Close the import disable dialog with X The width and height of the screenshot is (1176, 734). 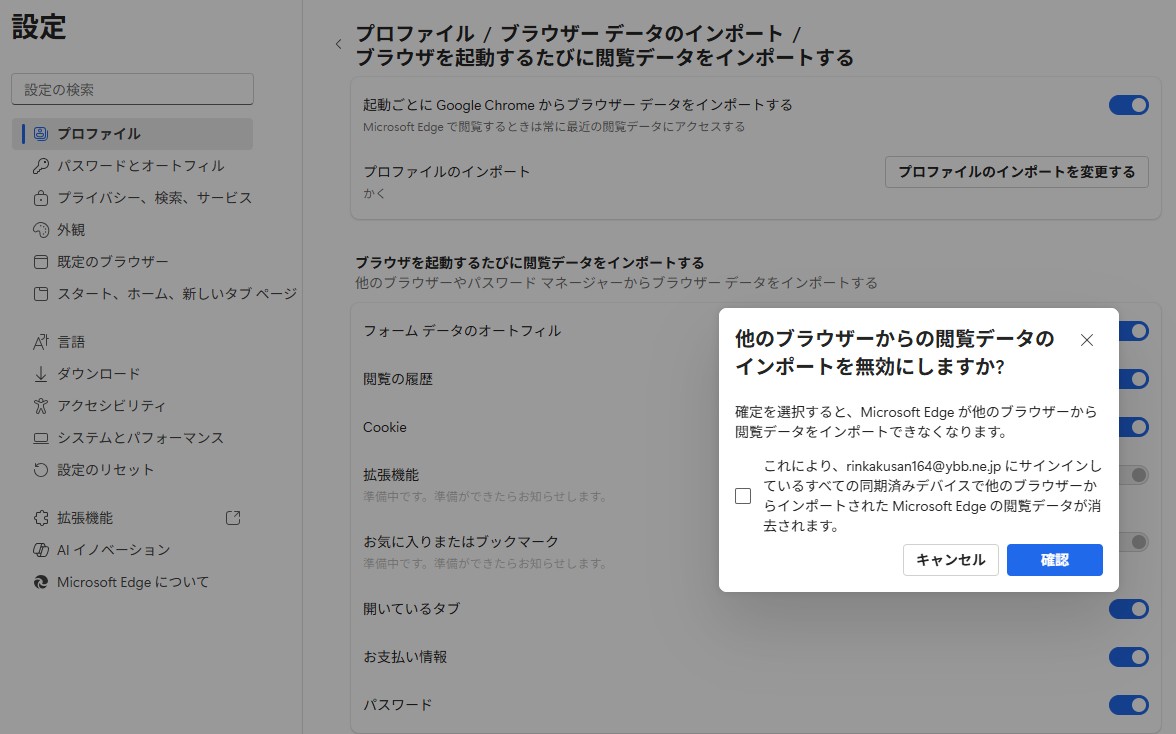[x=1087, y=340]
